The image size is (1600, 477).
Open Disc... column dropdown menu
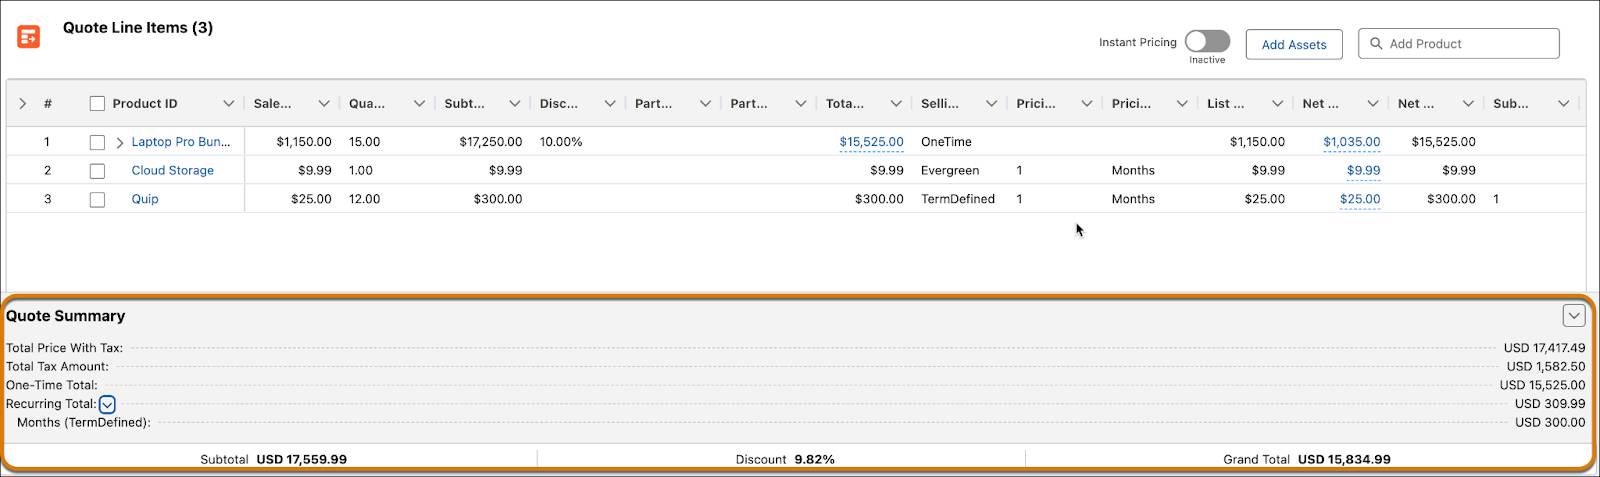[610, 103]
